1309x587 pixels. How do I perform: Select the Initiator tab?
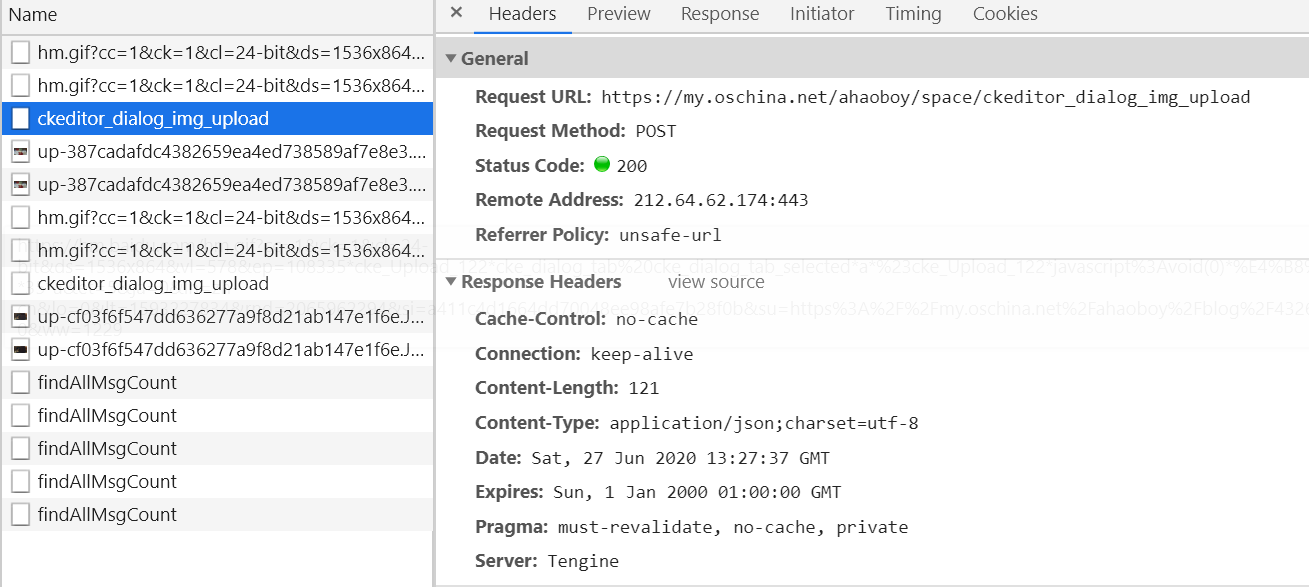(822, 14)
